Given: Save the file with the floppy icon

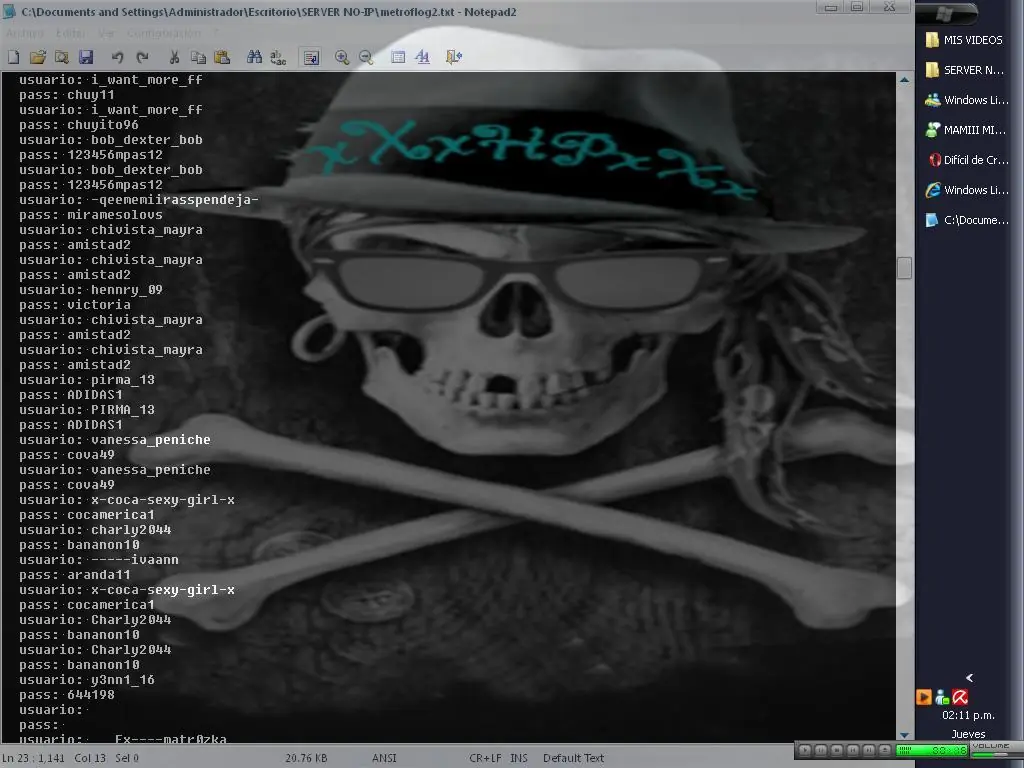Looking at the screenshot, I should coord(86,57).
